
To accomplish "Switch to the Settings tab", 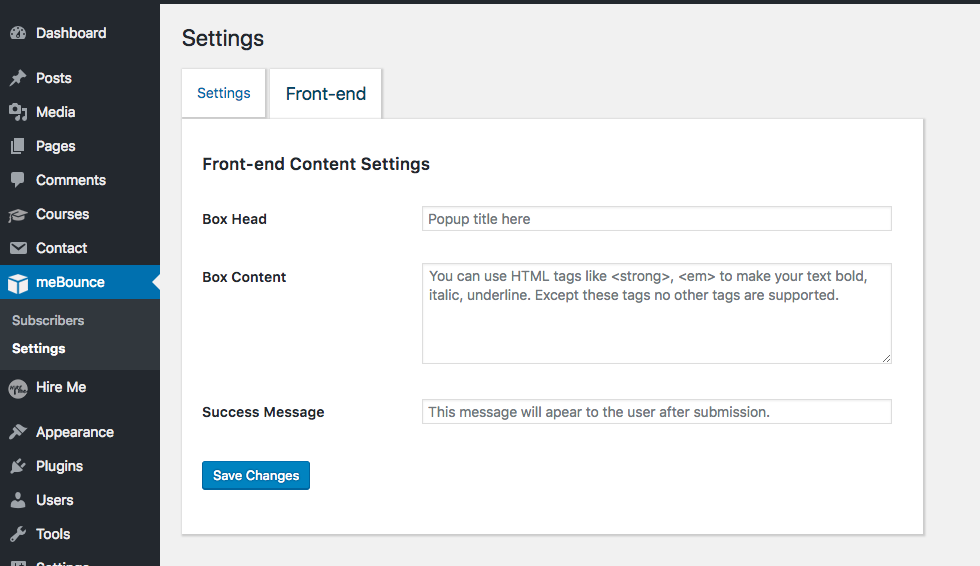I will point(224,93).
